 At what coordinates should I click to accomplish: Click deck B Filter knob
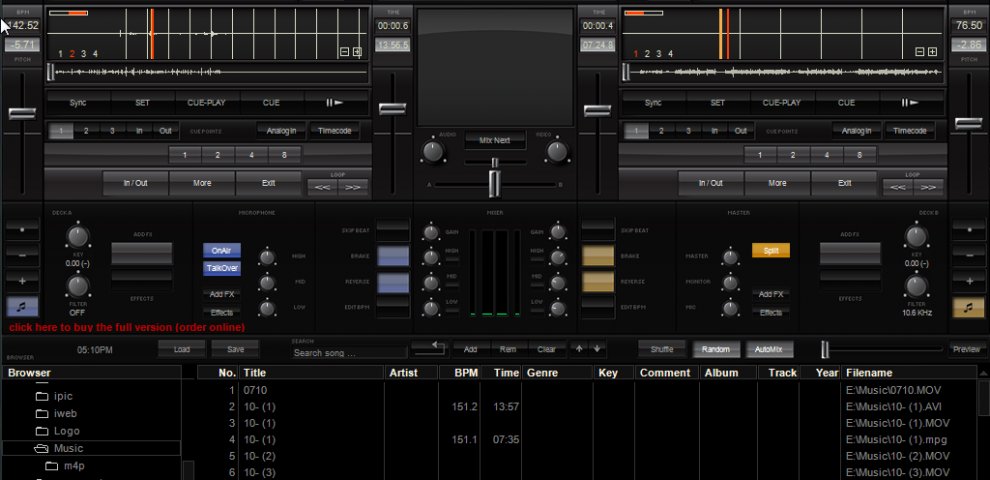[x=916, y=286]
